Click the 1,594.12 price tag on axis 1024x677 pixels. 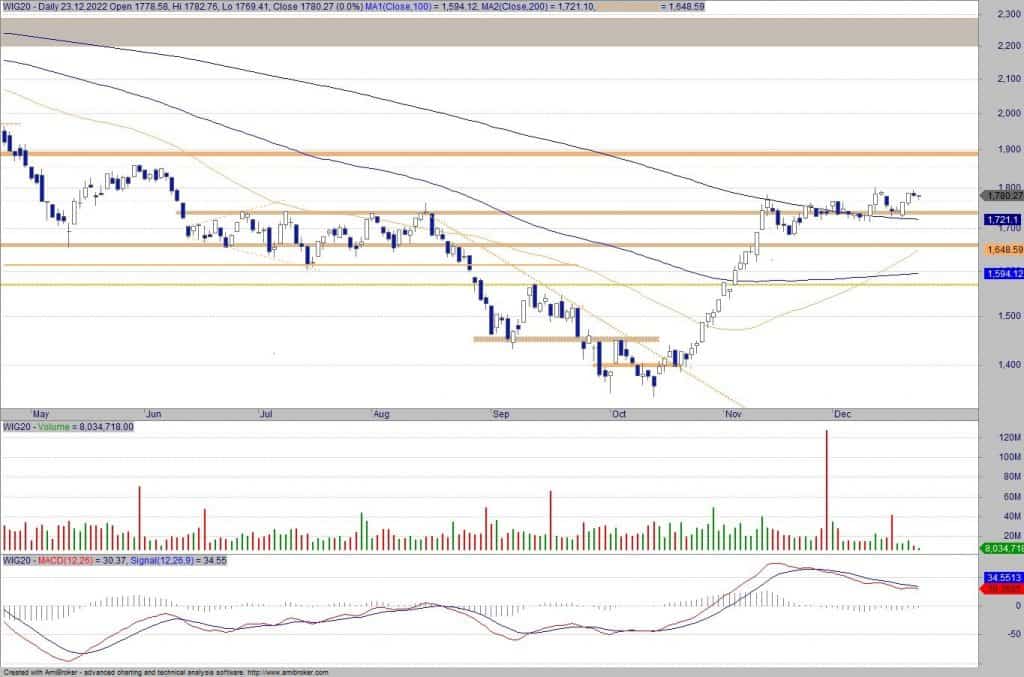tap(1000, 274)
